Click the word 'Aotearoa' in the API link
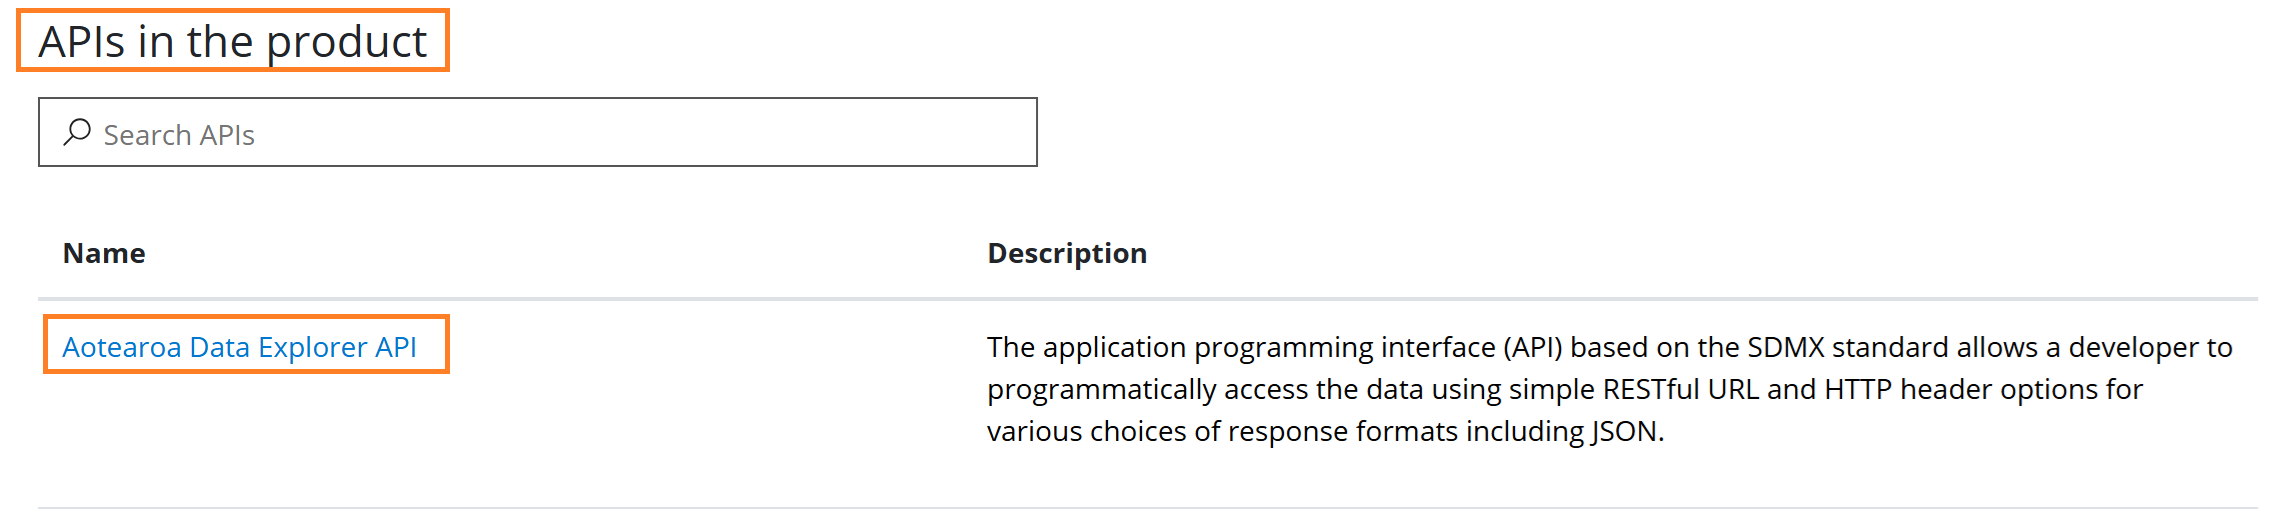The width and height of the screenshot is (2292, 523). tap(122, 347)
